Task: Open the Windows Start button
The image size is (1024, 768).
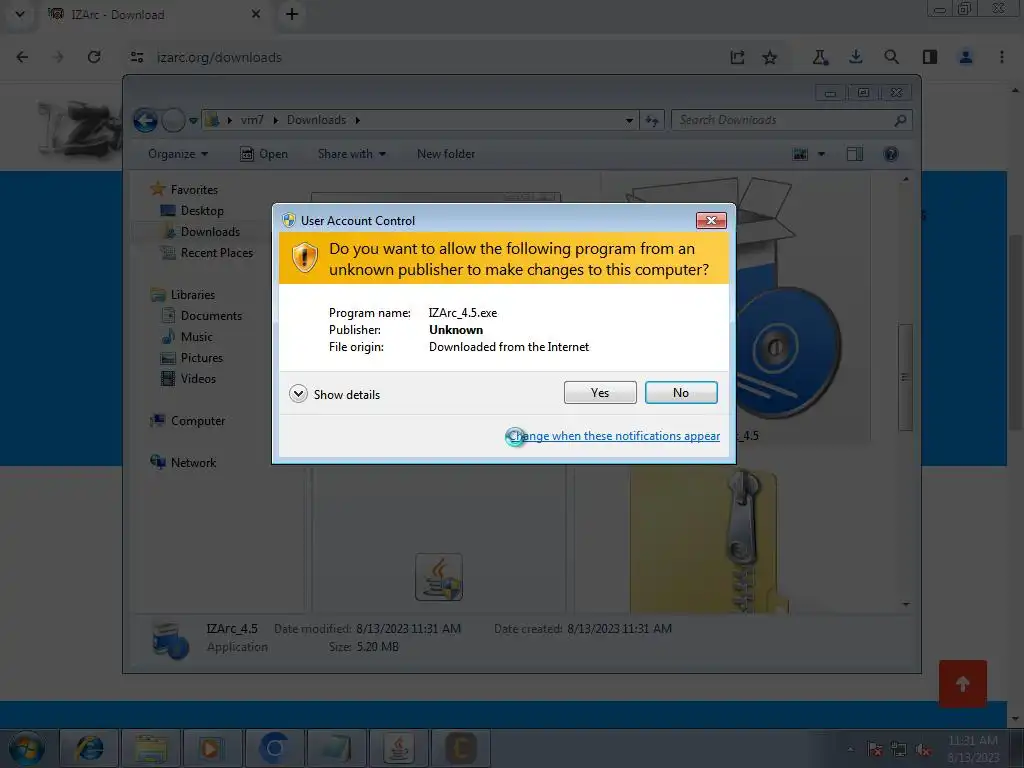Action: tap(26, 748)
